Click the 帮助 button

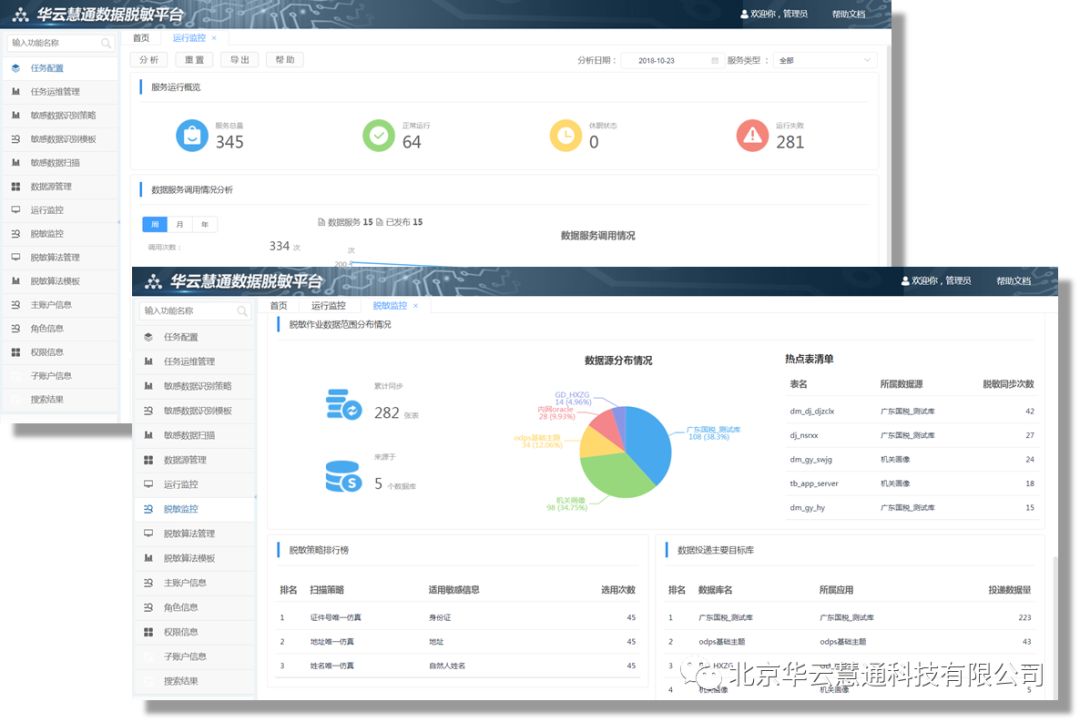[x=285, y=60]
